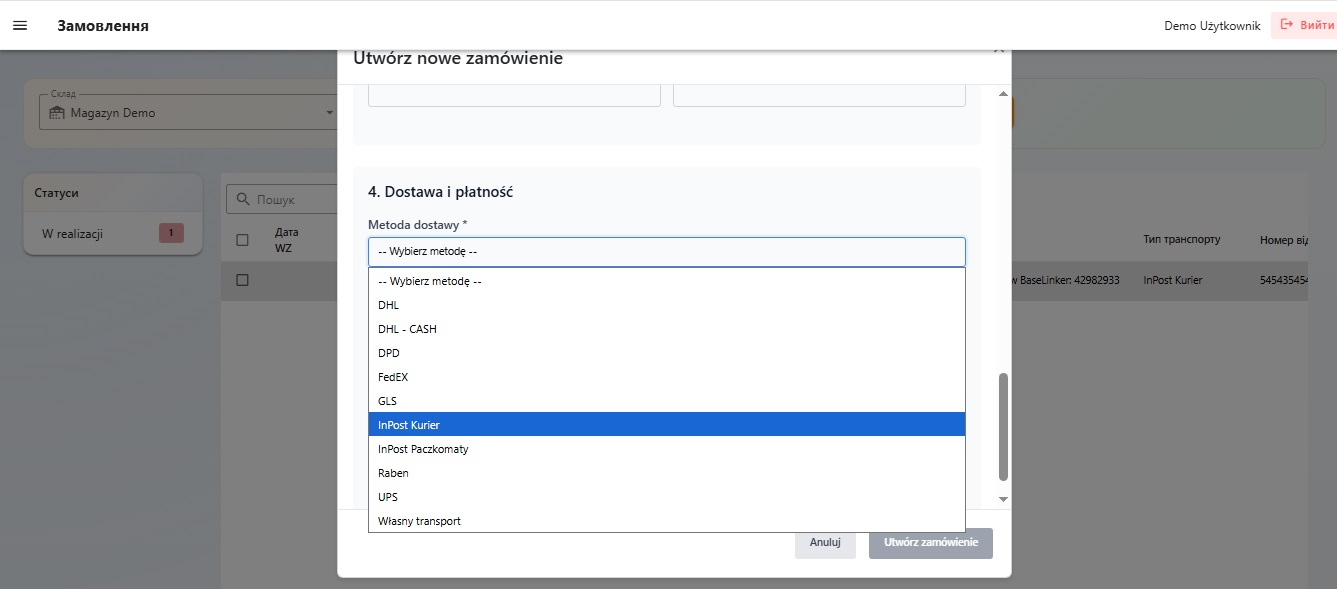
Task: Toggle the select-all orders header checkbox
Action: click(x=242, y=240)
